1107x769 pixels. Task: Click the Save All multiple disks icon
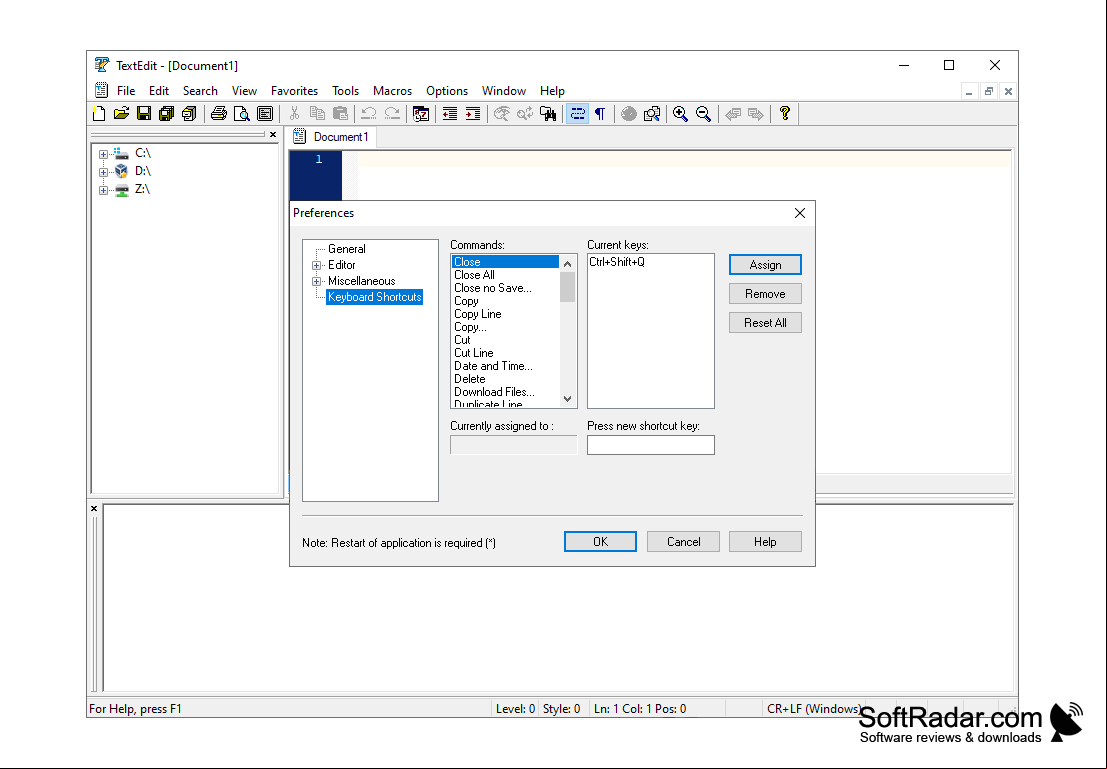coord(167,114)
